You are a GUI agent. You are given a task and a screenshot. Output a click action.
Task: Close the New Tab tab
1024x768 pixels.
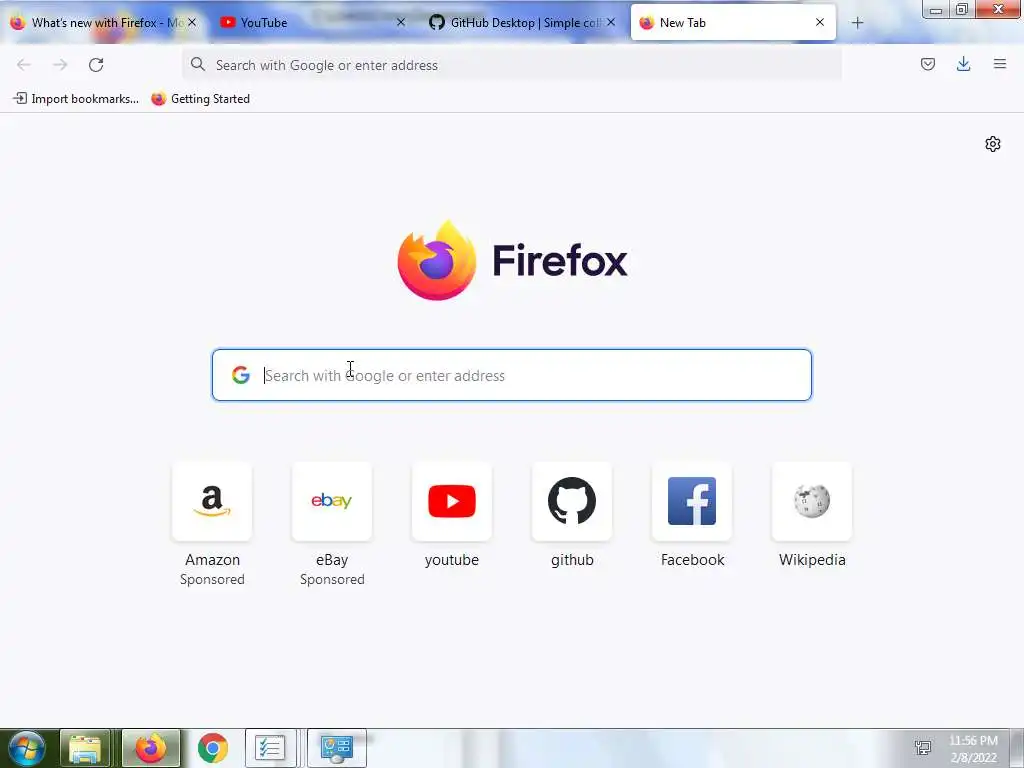click(x=820, y=22)
